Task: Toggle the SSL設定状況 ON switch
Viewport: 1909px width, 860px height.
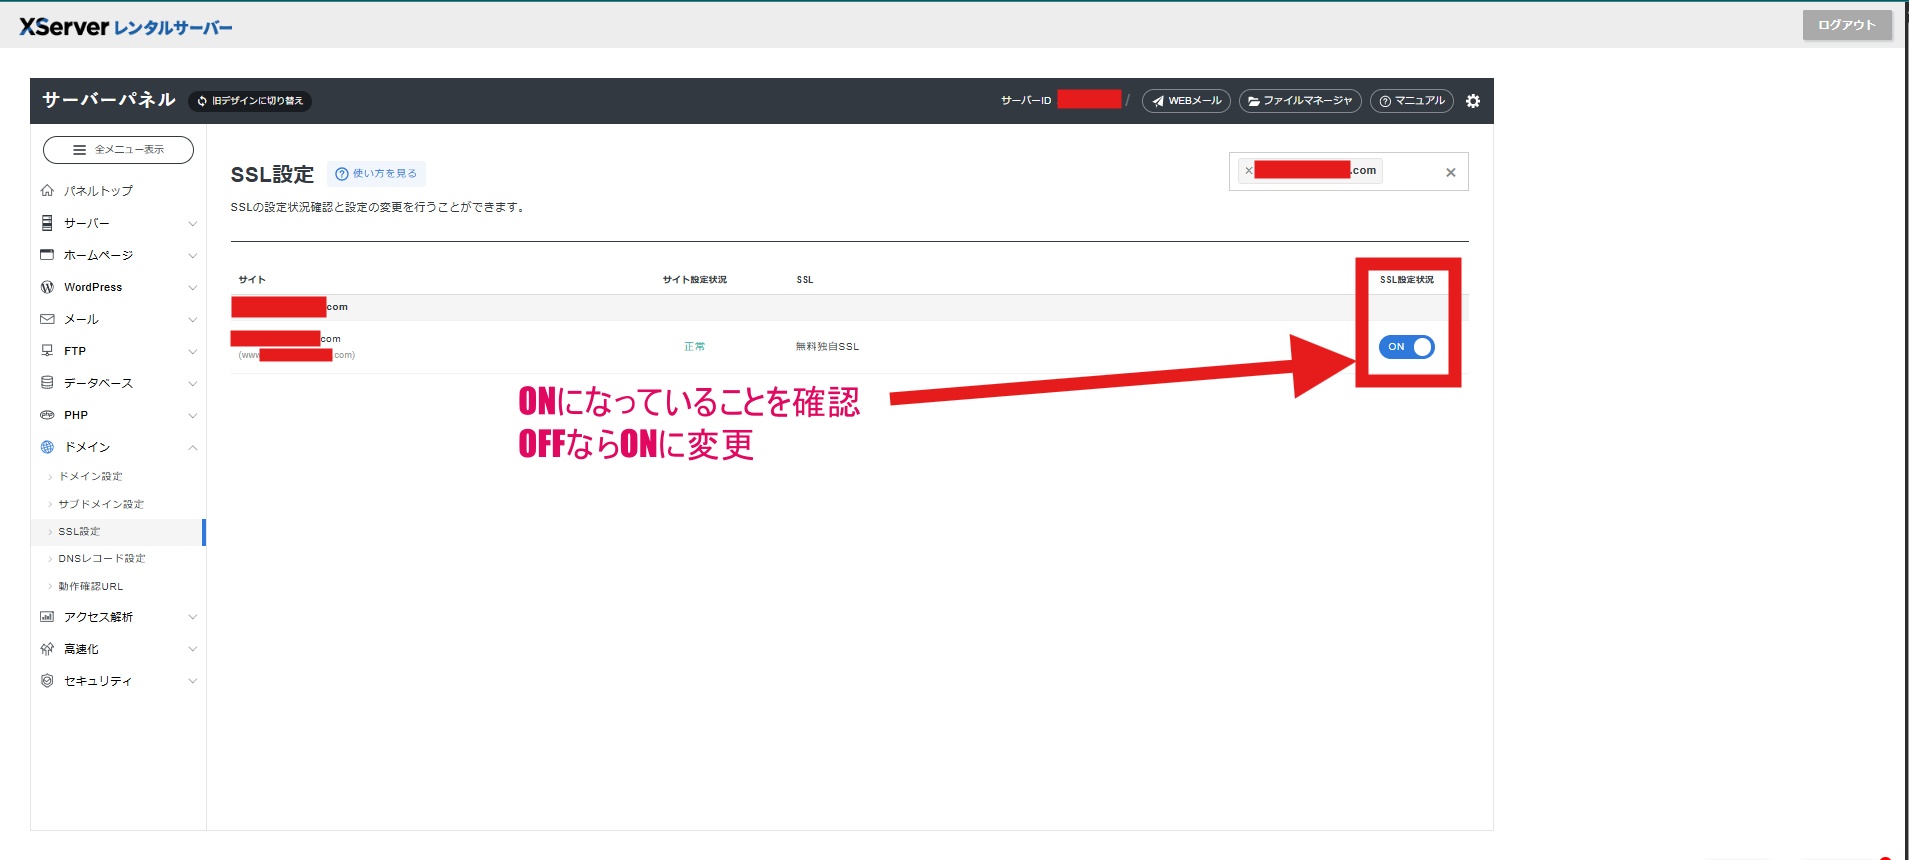Action: 1406,347
